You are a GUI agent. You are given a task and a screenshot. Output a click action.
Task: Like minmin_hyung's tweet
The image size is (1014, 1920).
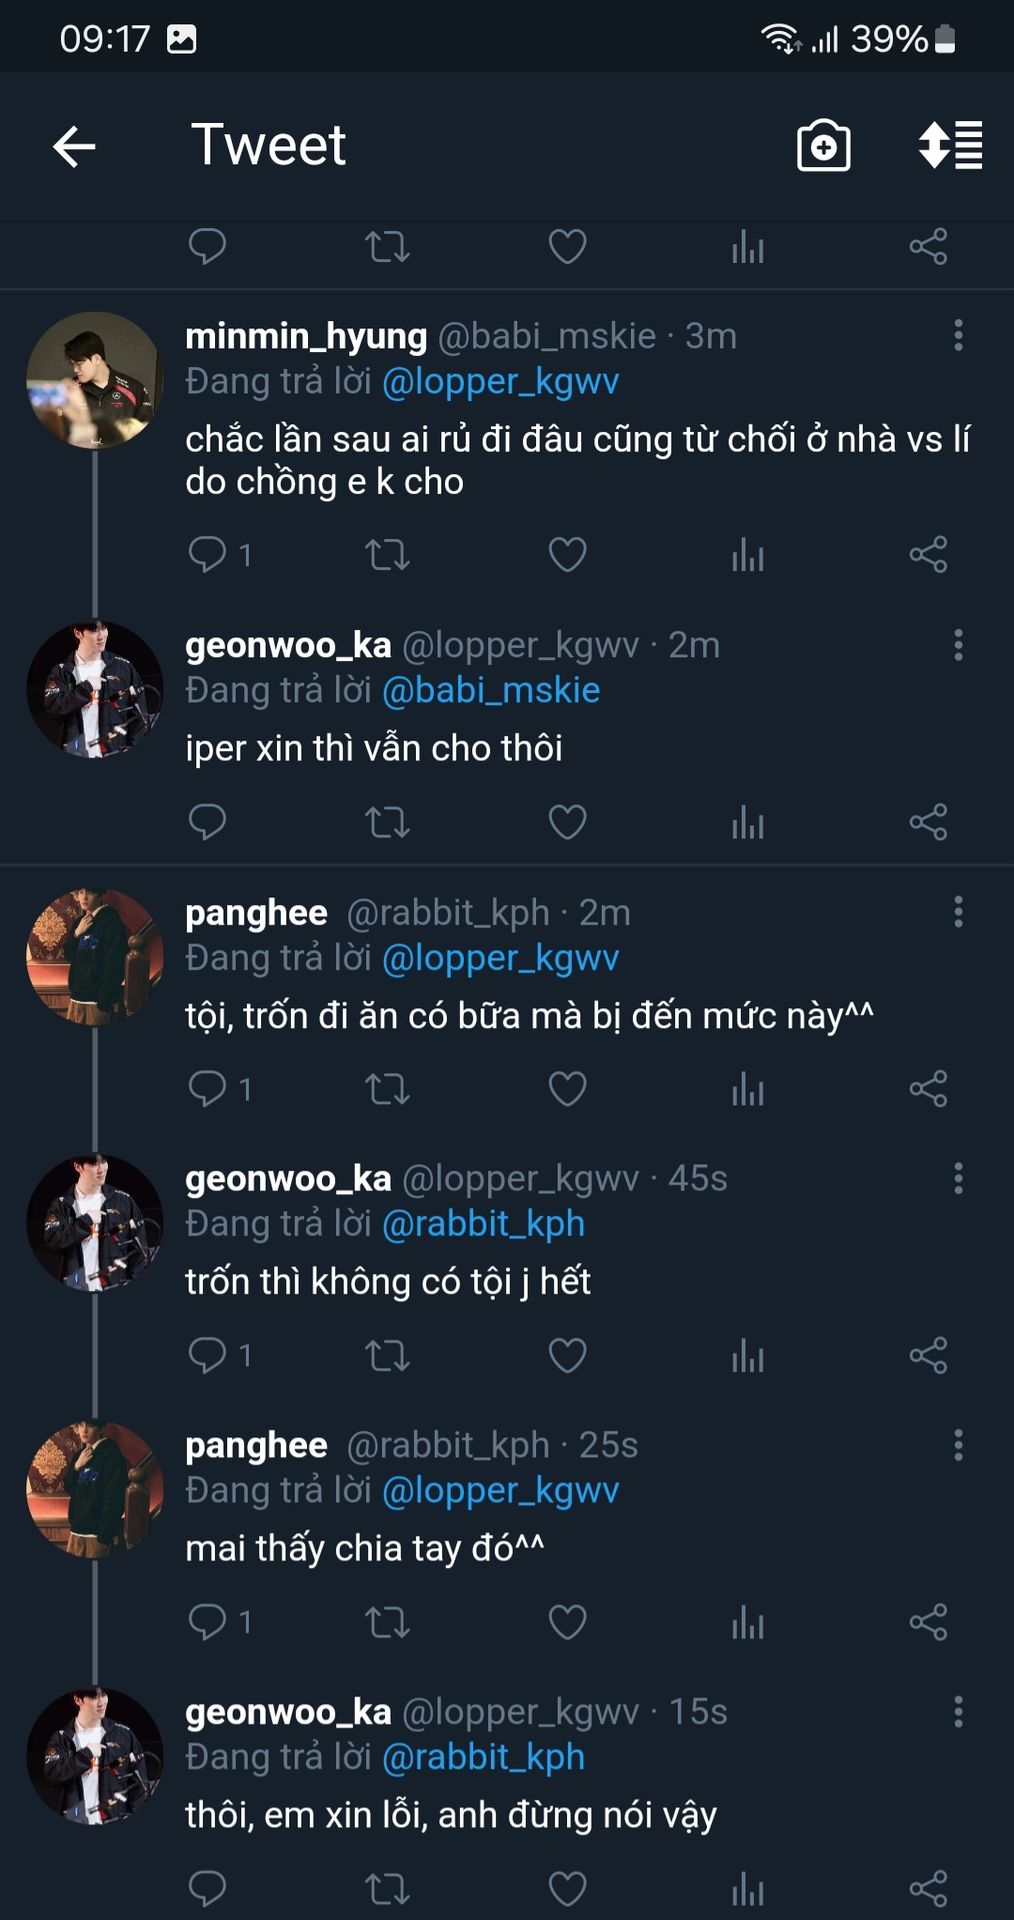click(x=567, y=554)
